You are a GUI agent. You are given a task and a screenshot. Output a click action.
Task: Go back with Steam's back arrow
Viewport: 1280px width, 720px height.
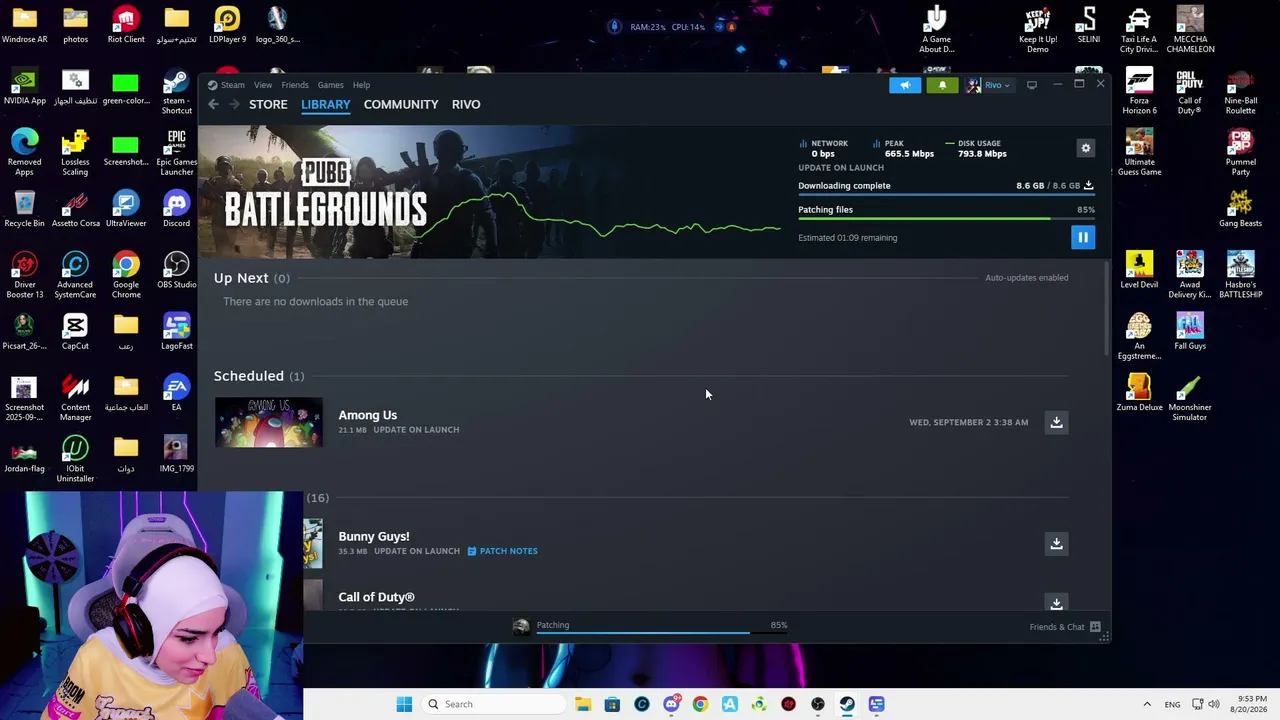(213, 104)
